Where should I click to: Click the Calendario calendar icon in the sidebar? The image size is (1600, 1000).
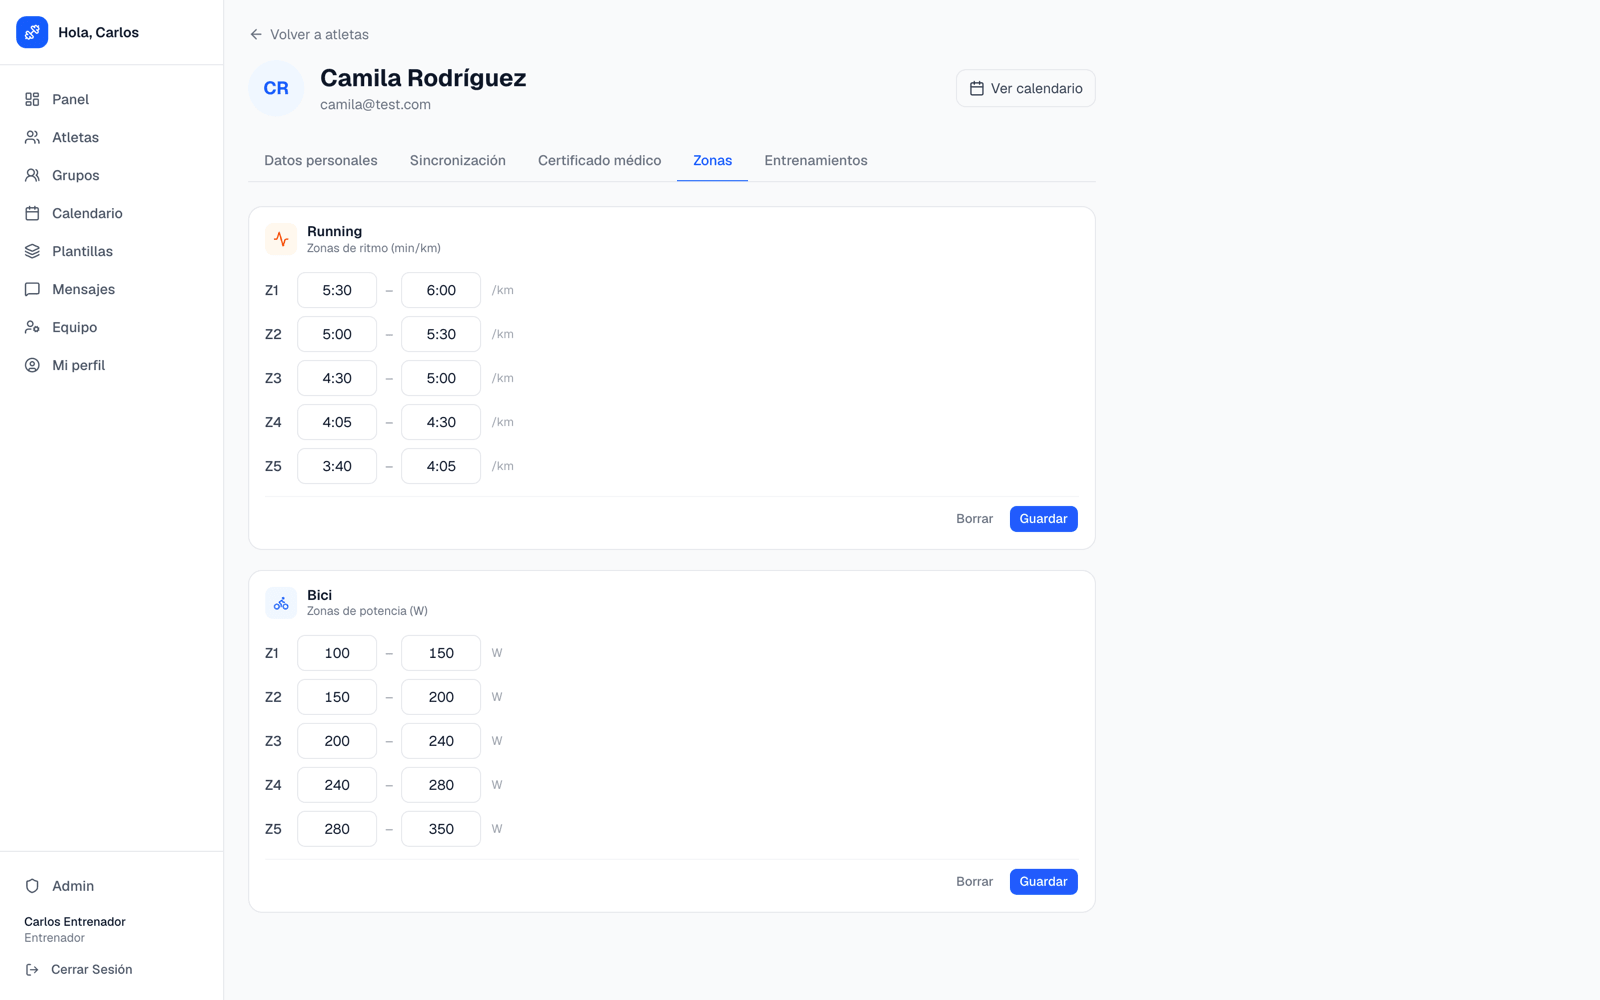[x=32, y=213]
